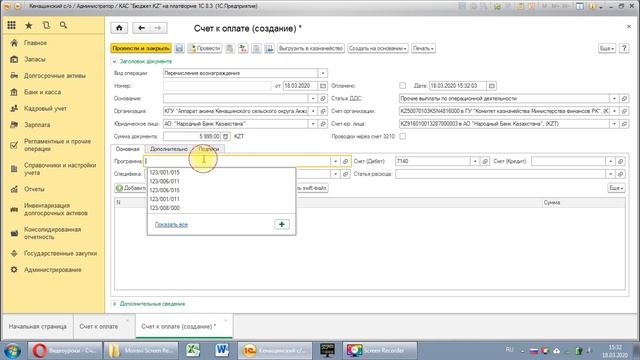Open calculator for Сумма документа field
The image size is (640, 360).
[x=226, y=136]
